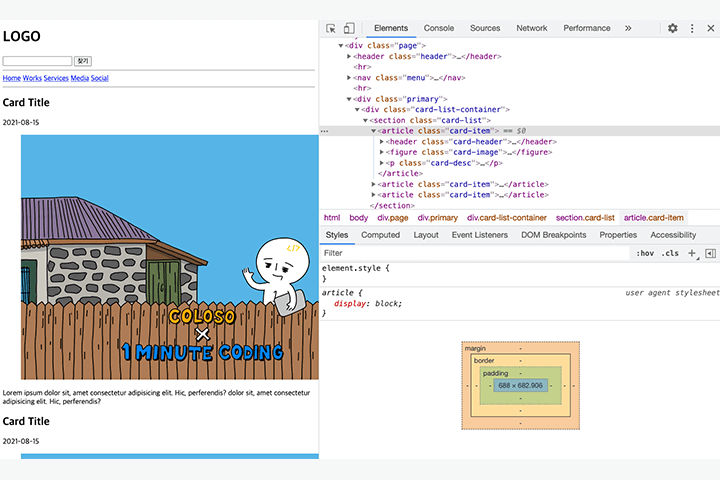The image size is (720, 480).
Task: Select div.page in the breadcrumb
Action: pos(393,218)
